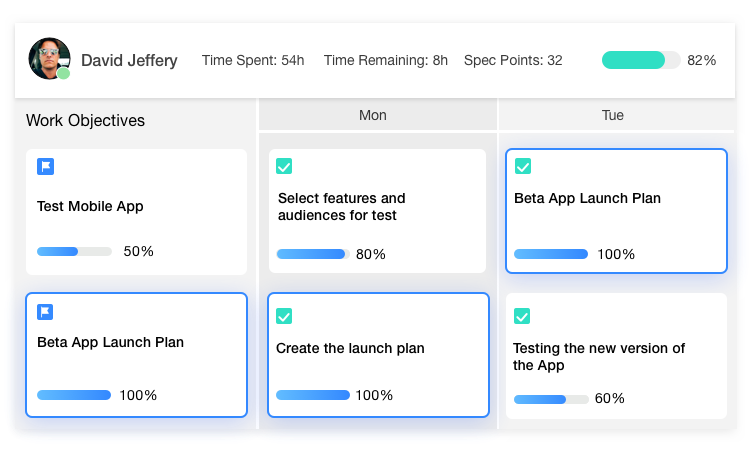Click the Time Spent: 54h label
This screenshot has width=750, height=450.
pyautogui.click(x=253, y=61)
